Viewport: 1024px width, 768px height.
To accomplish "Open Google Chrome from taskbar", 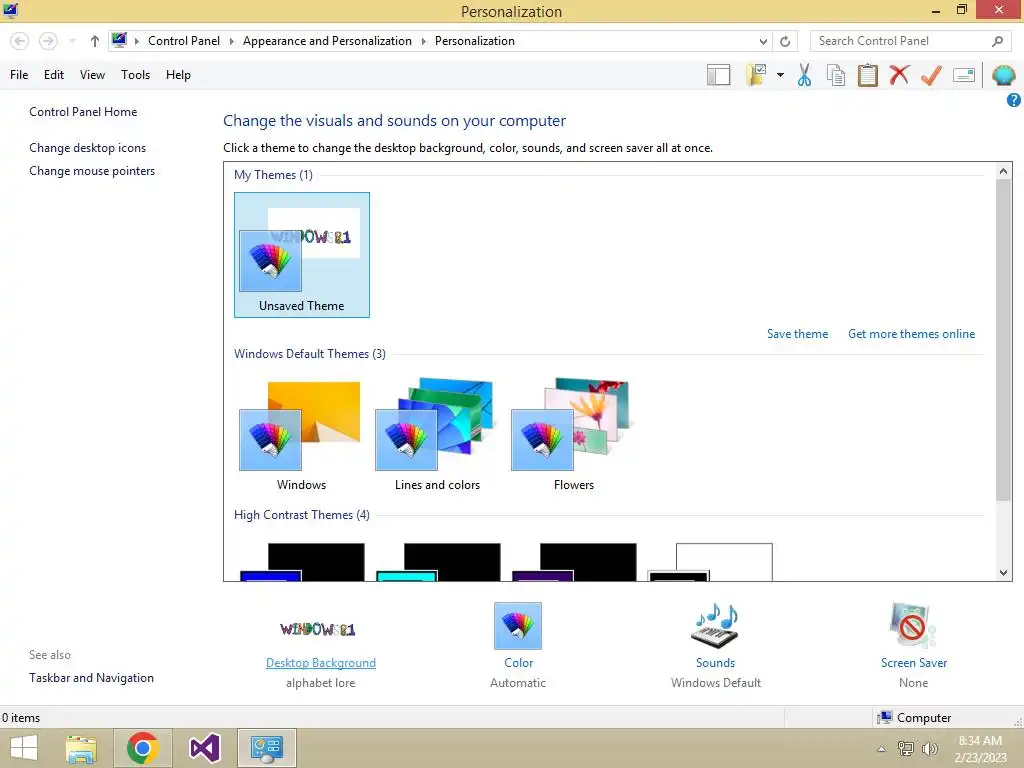I will click(x=143, y=748).
